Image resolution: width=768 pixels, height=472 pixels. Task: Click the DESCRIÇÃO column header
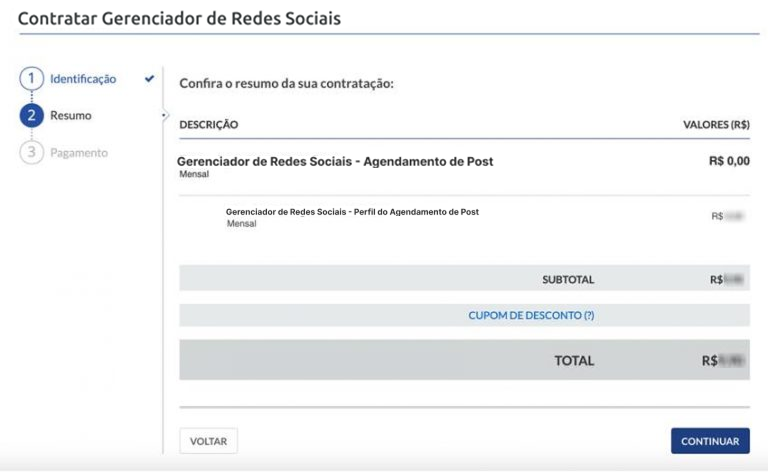(209, 124)
